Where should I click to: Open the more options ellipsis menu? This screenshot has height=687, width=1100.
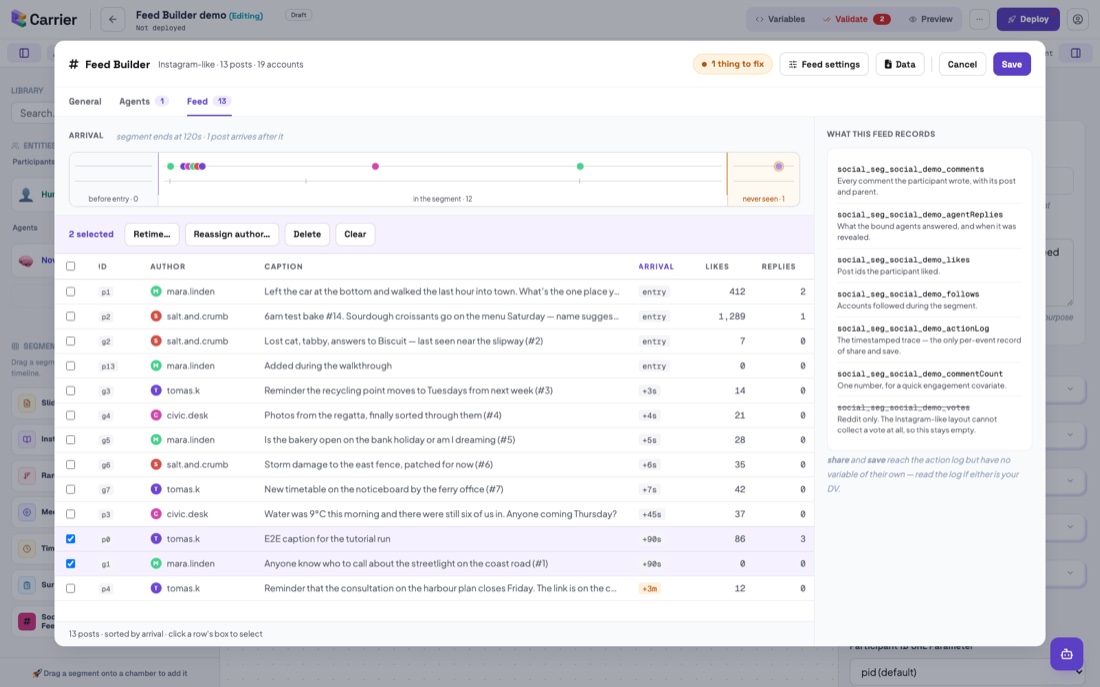(979, 19)
